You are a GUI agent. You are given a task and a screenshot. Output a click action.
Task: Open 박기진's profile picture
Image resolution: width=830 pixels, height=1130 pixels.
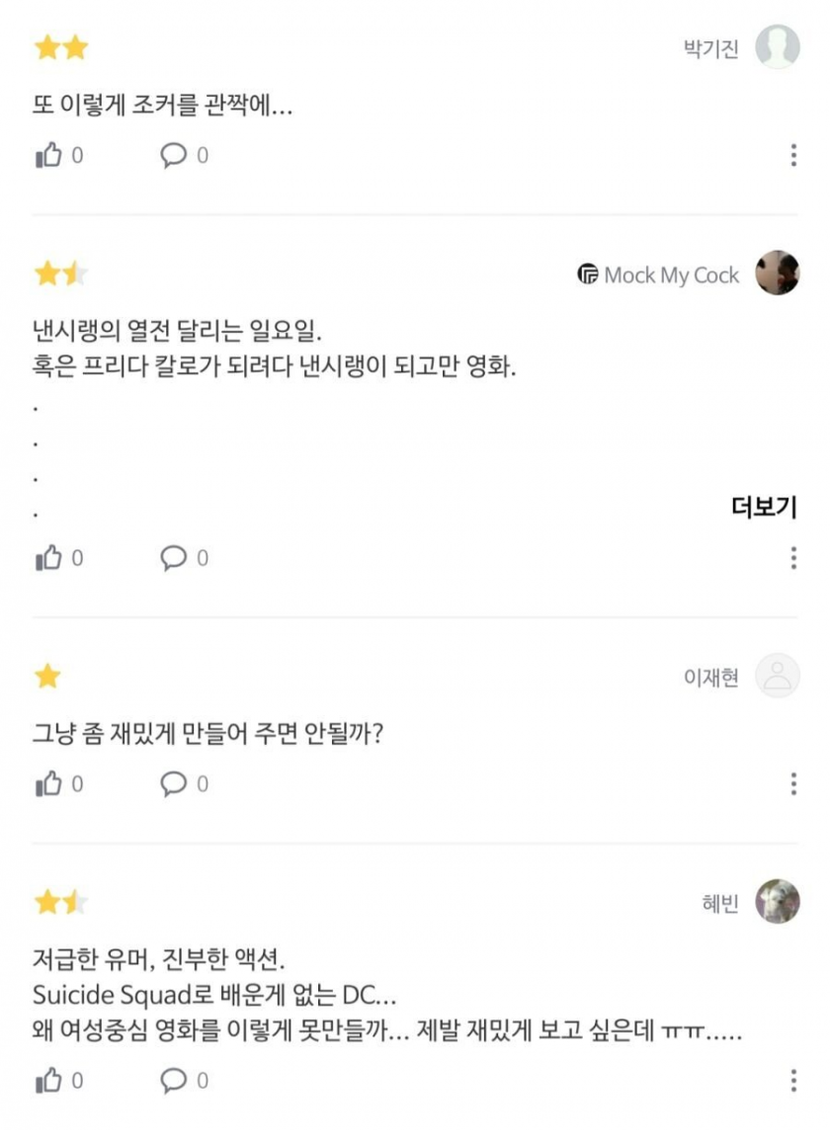777,47
